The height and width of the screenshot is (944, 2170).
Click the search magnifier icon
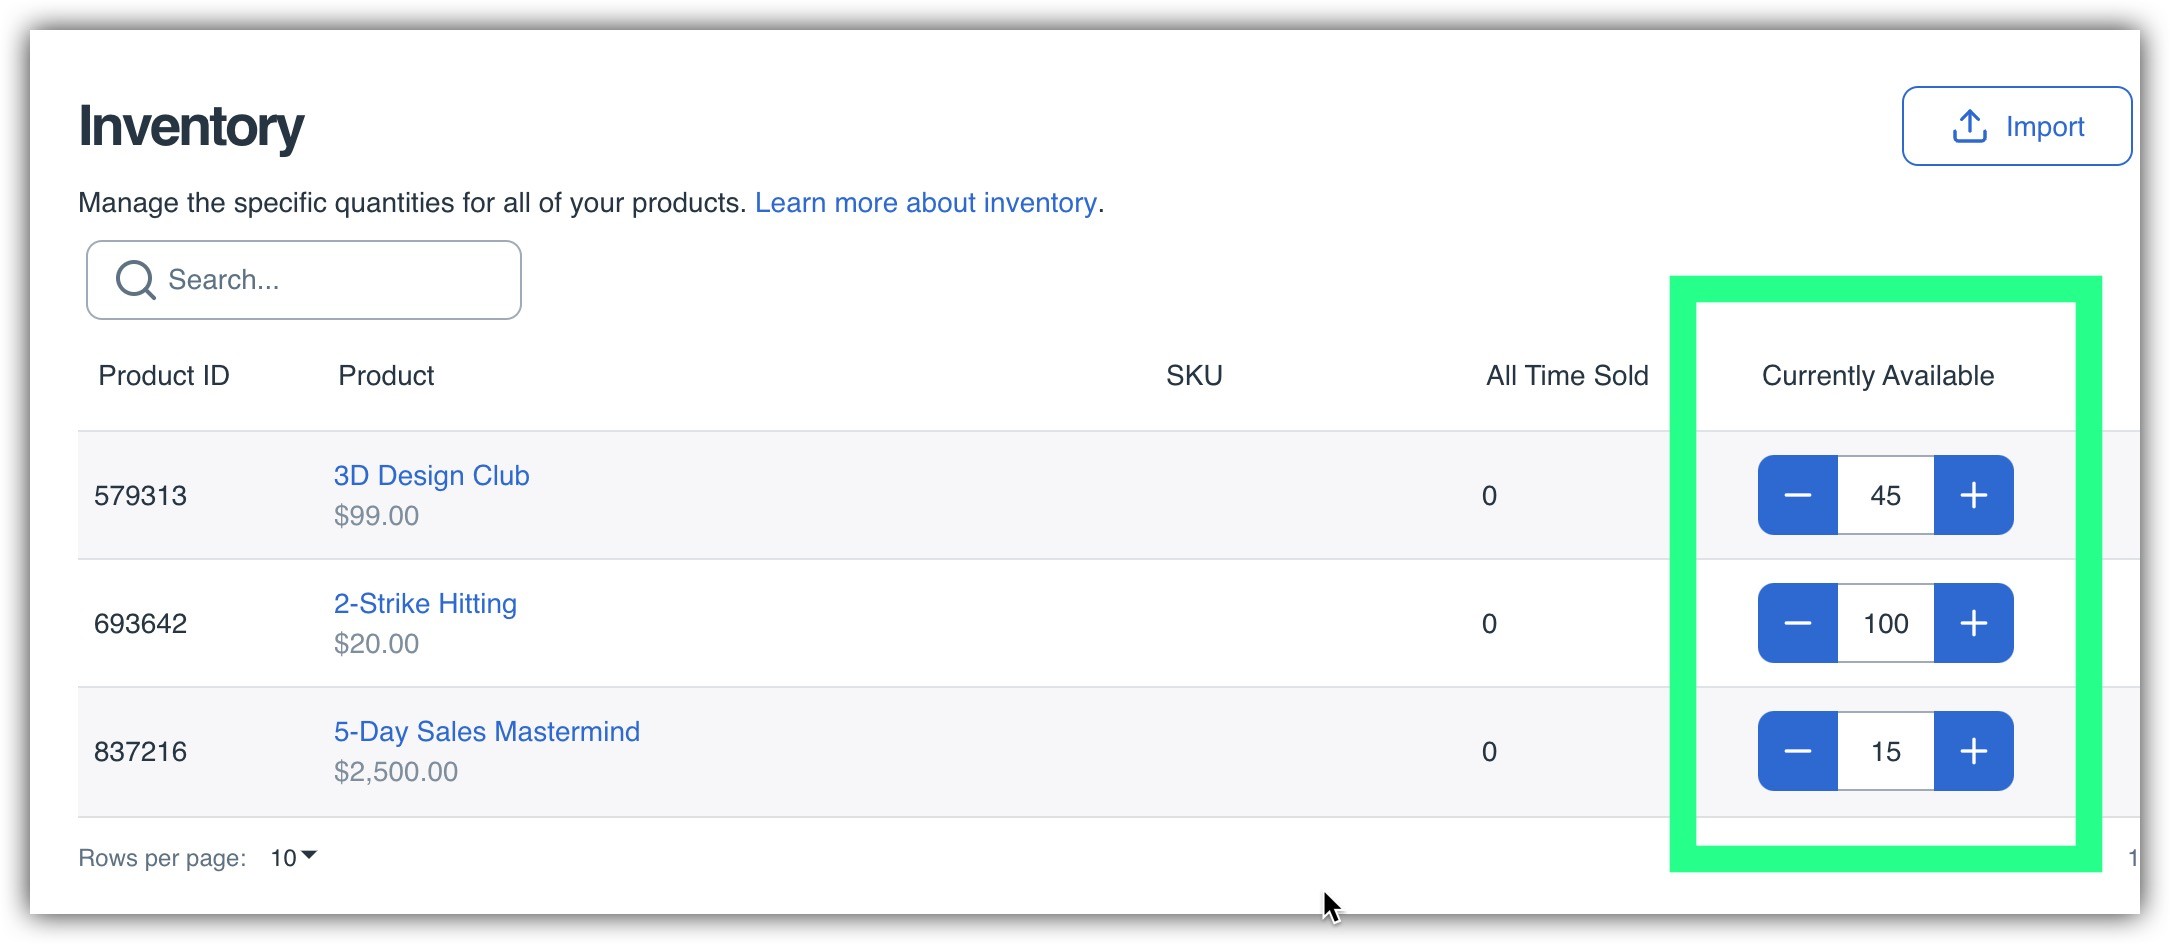coord(135,280)
